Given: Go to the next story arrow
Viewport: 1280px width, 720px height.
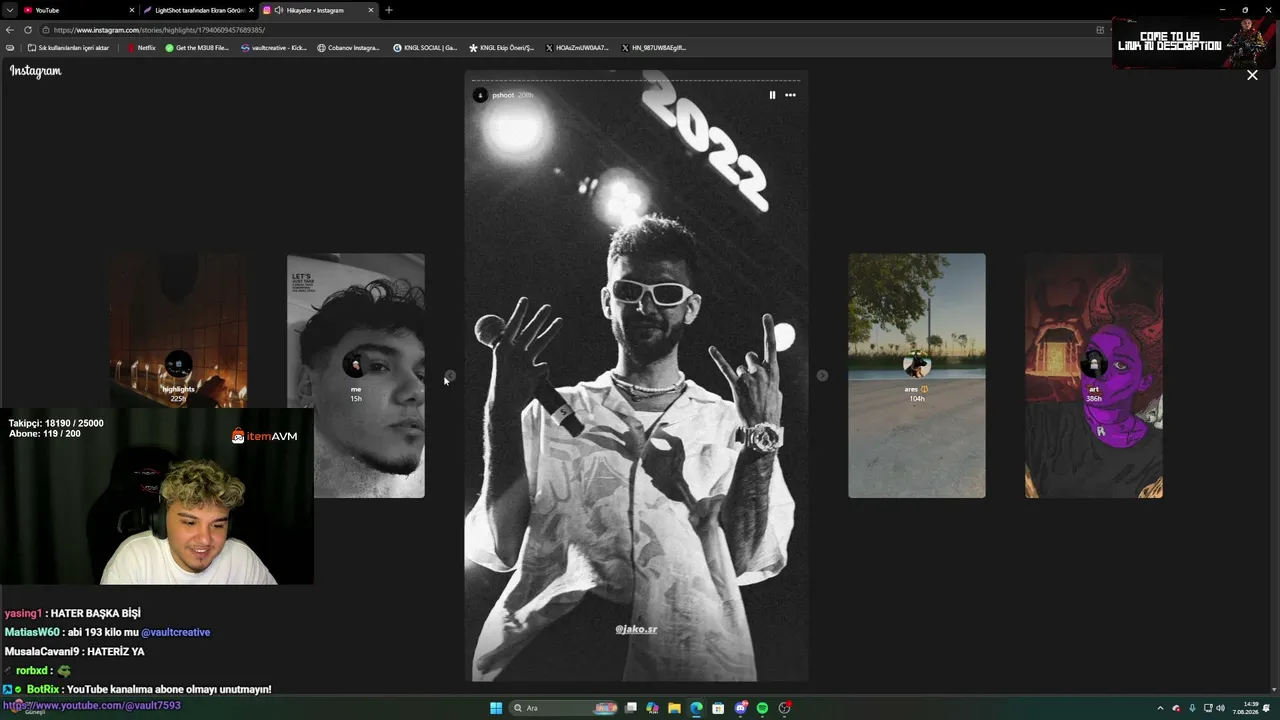Looking at the screenshot, I should click(x=822, y=376).
